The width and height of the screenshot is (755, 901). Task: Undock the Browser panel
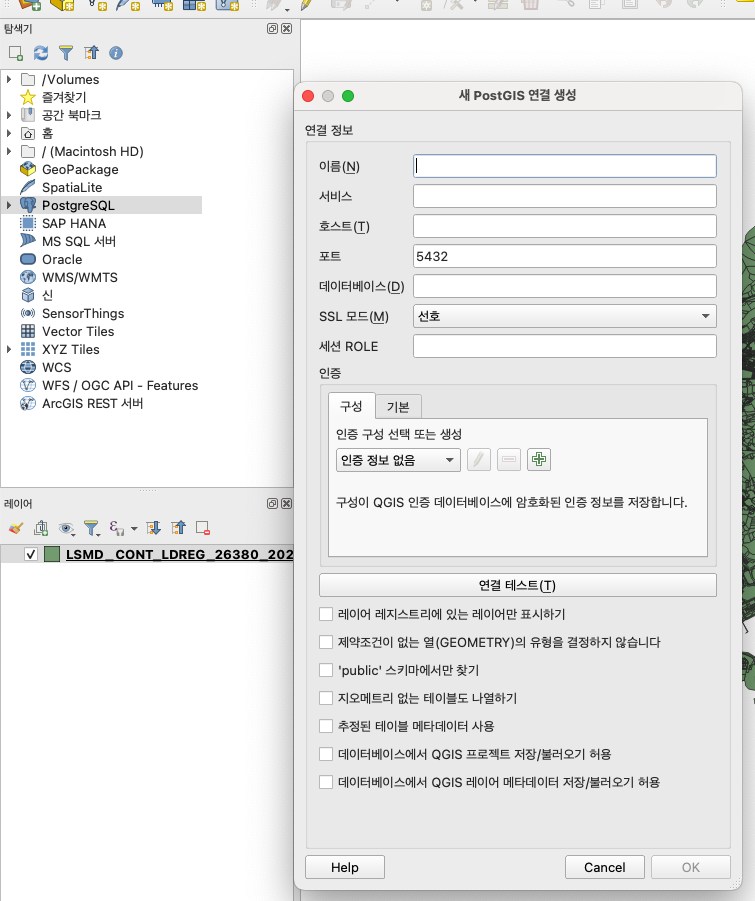tap(272, 29)
